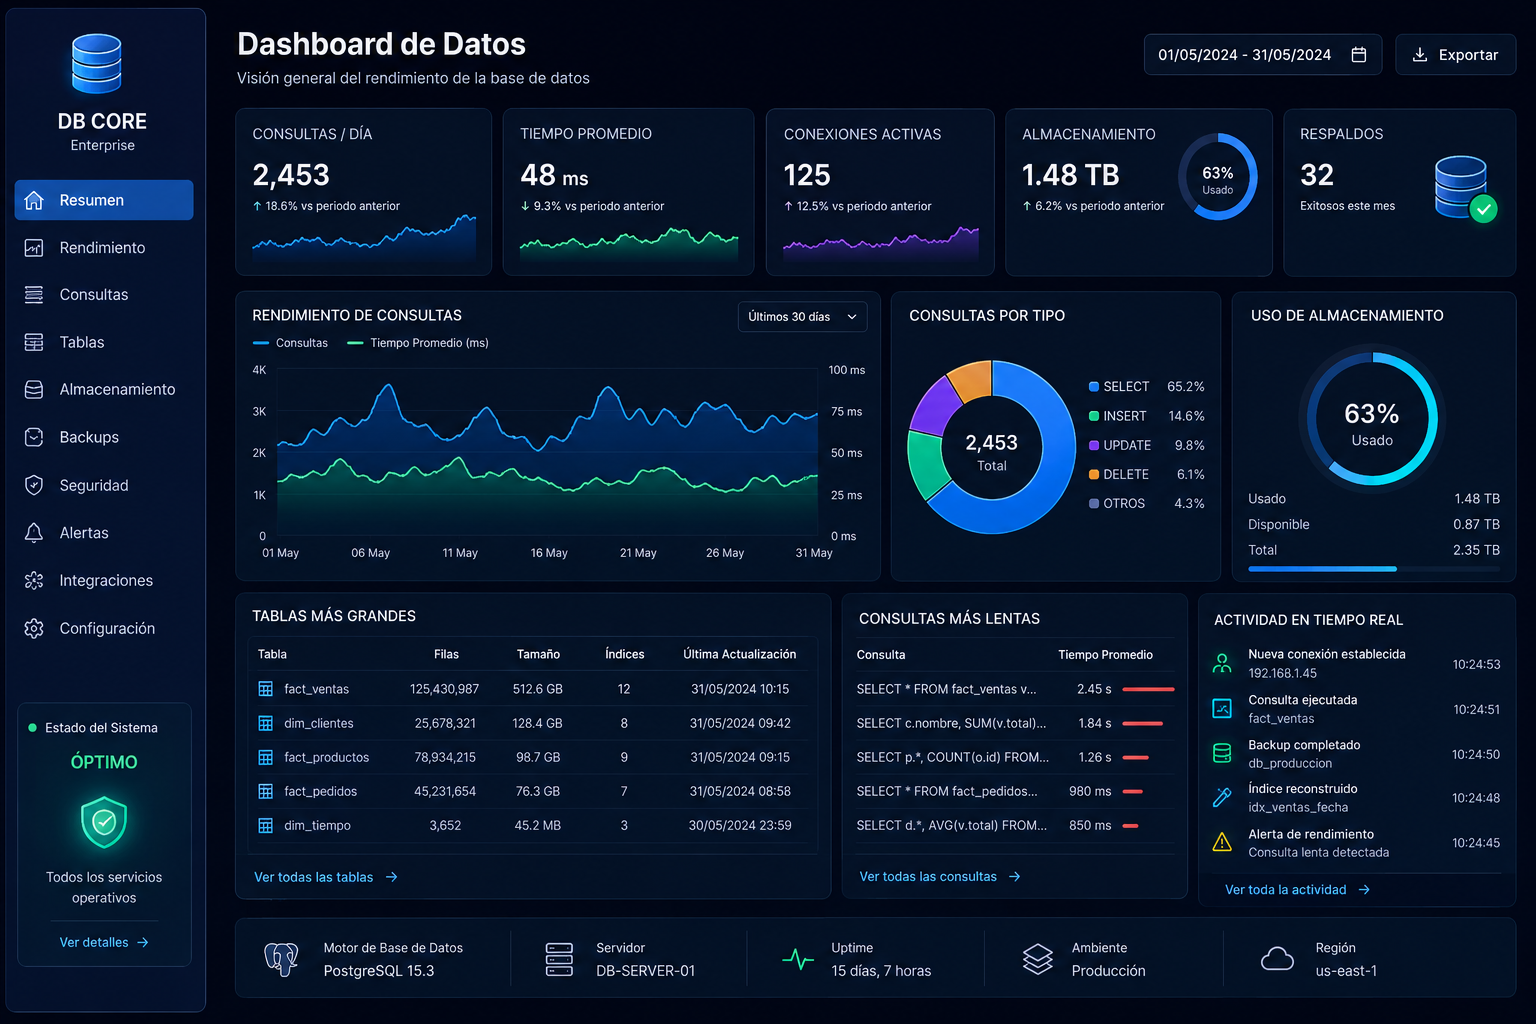1536x1024 pixels.
Task: Toggle the Tiempo Promedio legend series
Action: pyautogui.click(x=418, y=343)
